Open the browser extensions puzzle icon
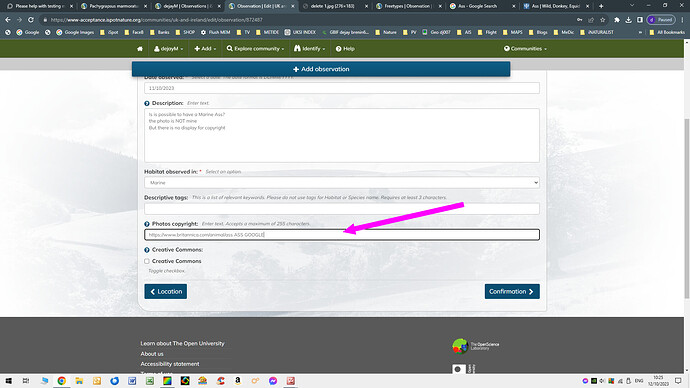Image resolution: width=690 pixels, height=388 pixels. click(x=617, y=20)
